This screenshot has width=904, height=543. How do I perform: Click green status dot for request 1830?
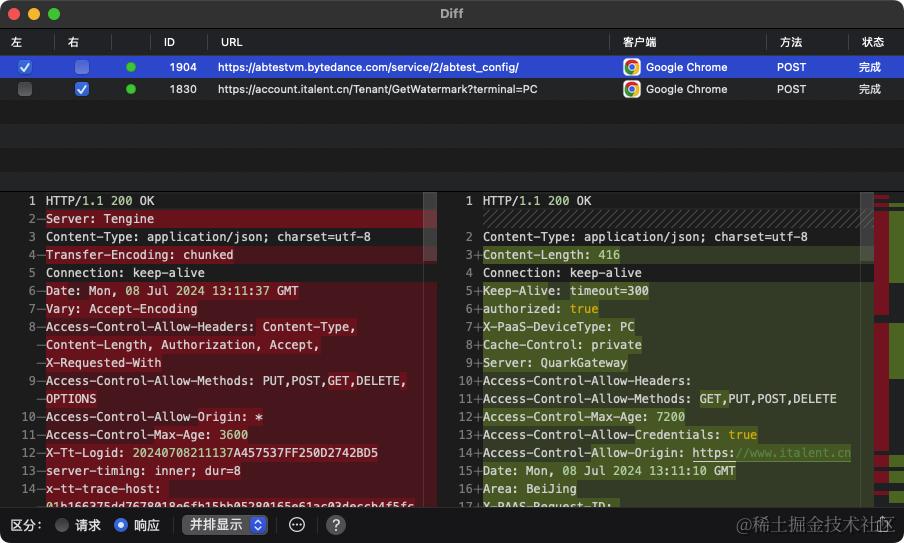pyautogui.click(x=131, y=89)
